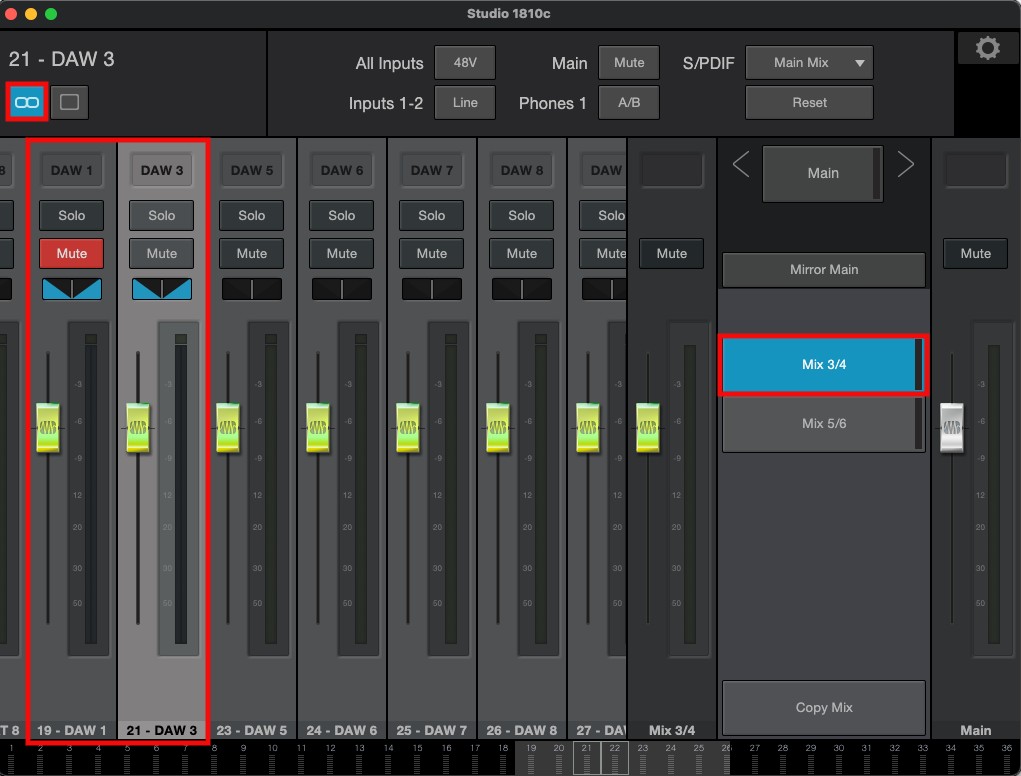Go to next mix with right arrow
Viewport: 1021px width, 776px height.
click(x=905, y=164)
